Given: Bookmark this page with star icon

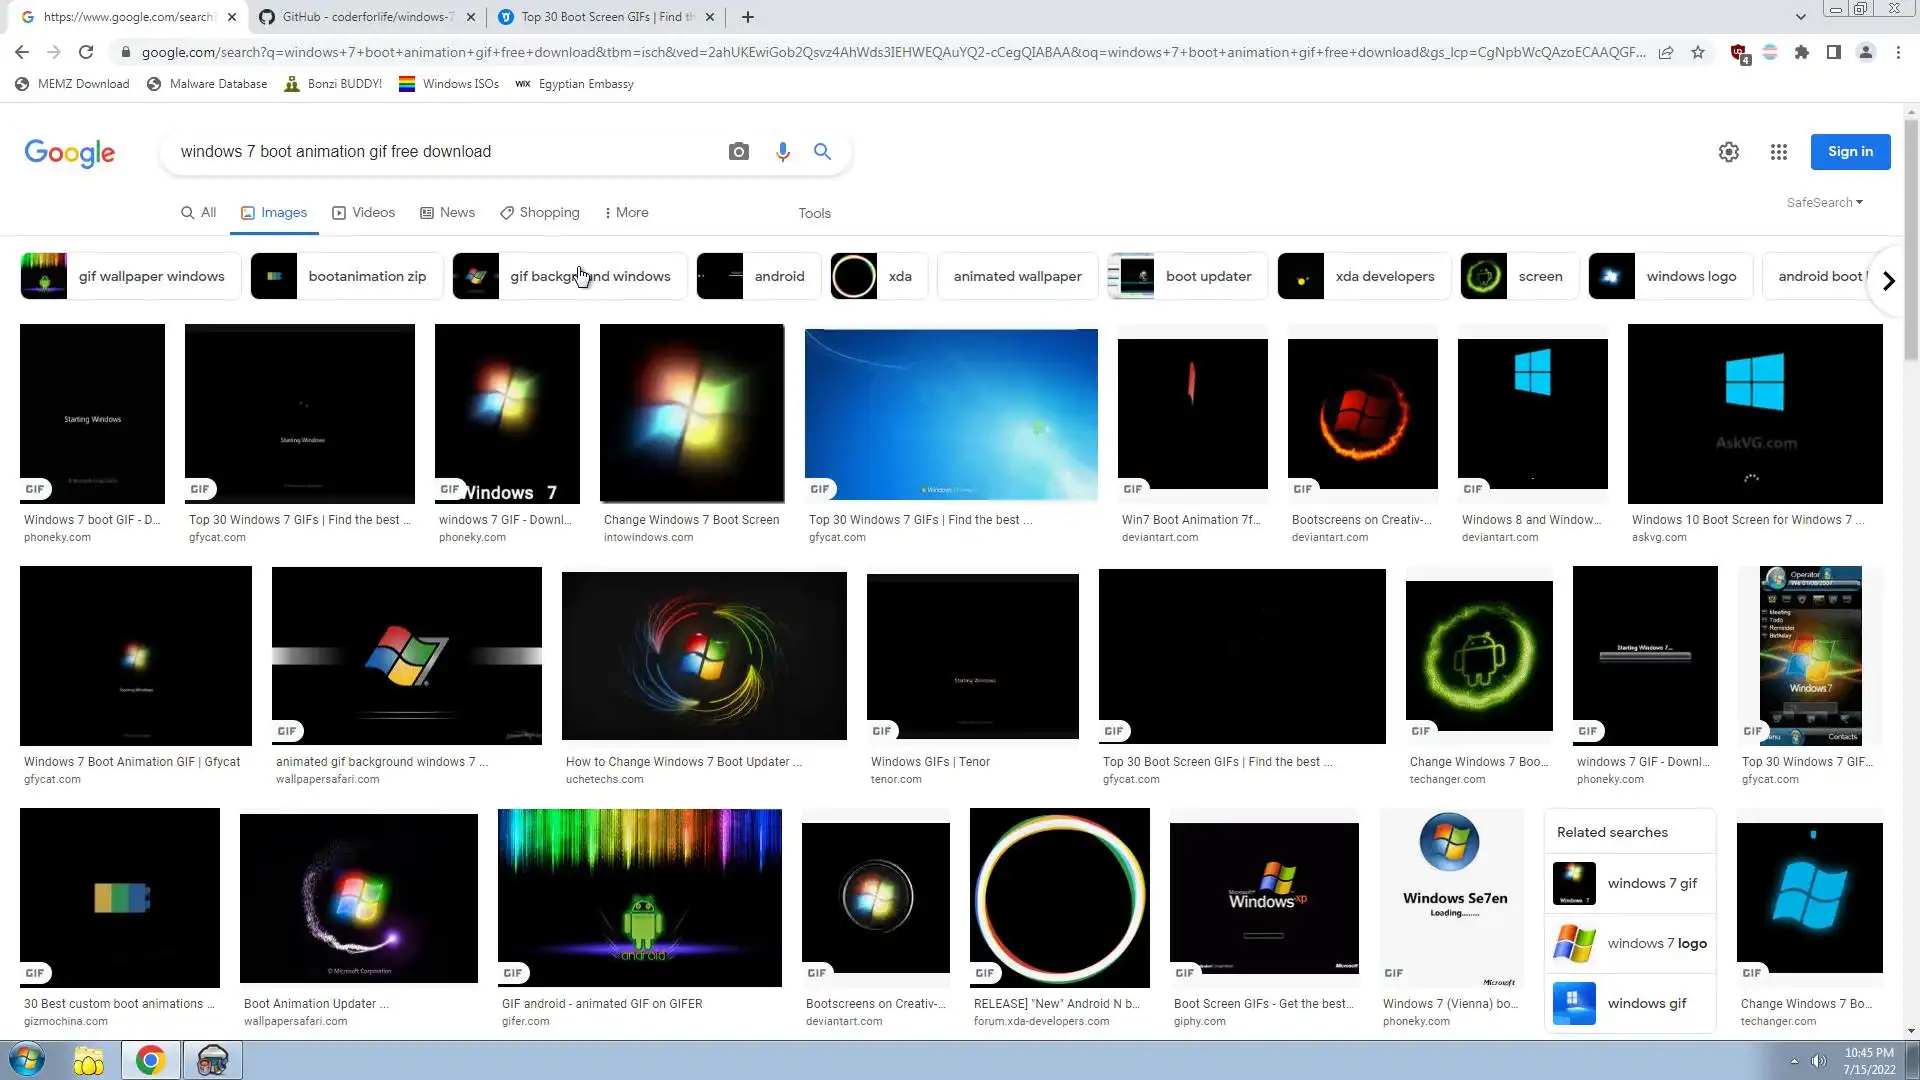Looking at the screenshot, I should coord(1698,52).
